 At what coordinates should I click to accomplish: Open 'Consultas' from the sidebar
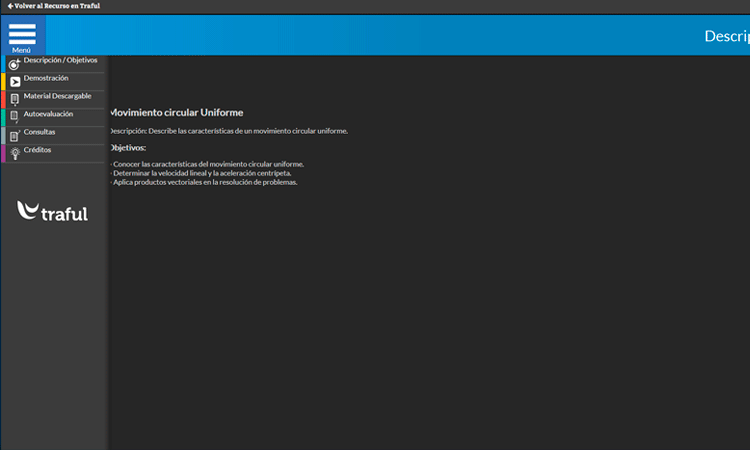(x=40, y=132)
